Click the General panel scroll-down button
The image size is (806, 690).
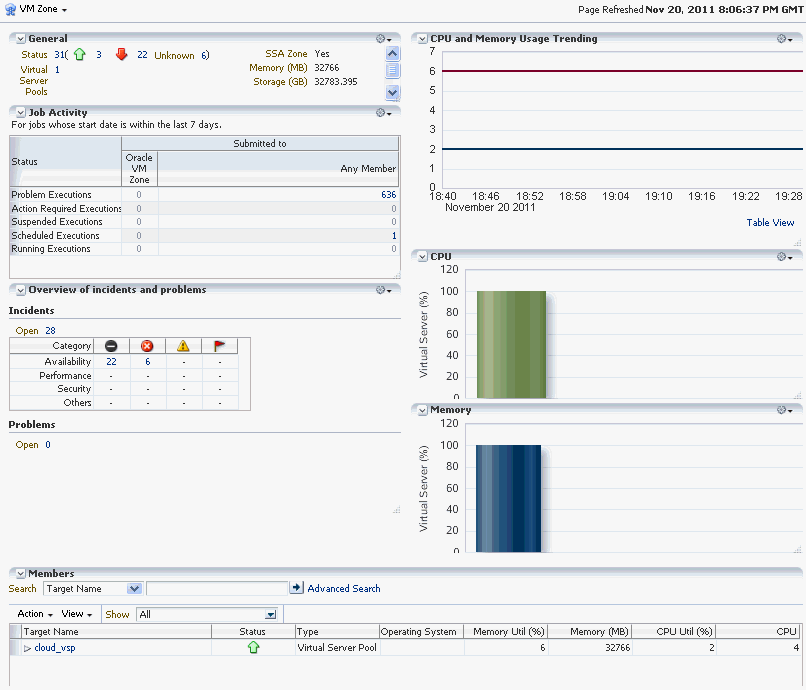[x=393, y=93]
